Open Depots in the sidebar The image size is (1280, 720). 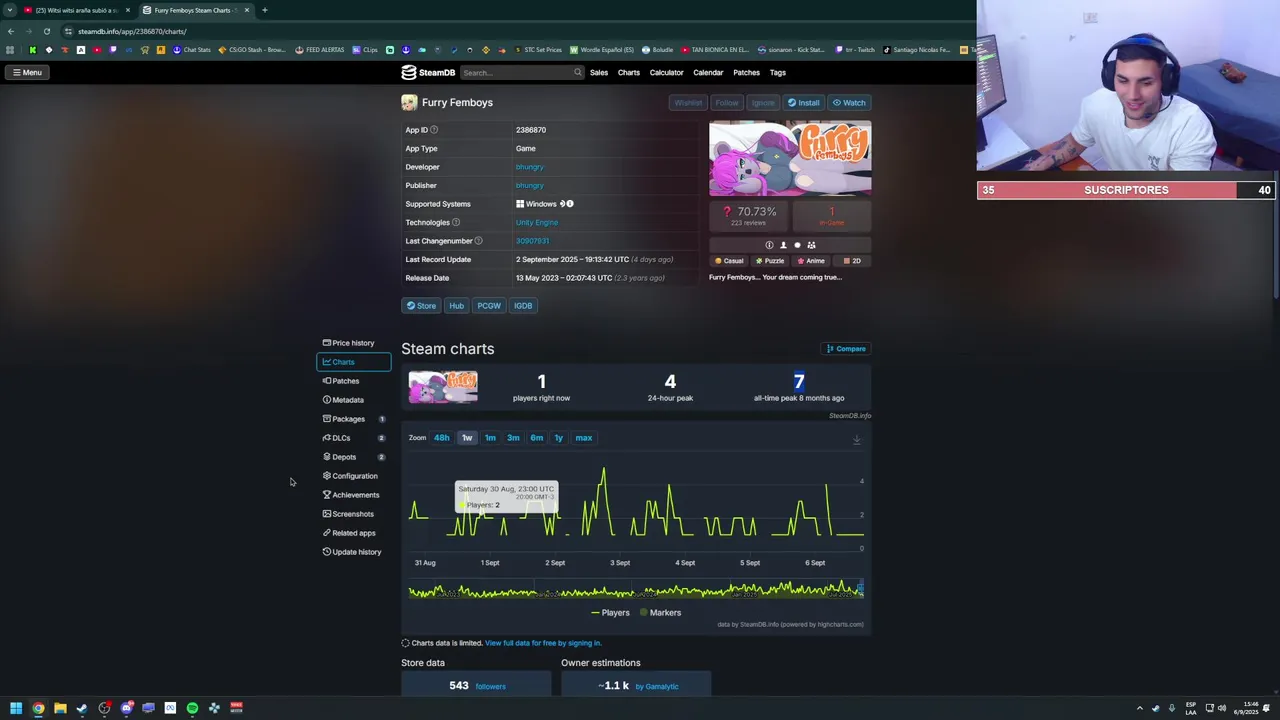pyautogui.click(x=353, y=457)
